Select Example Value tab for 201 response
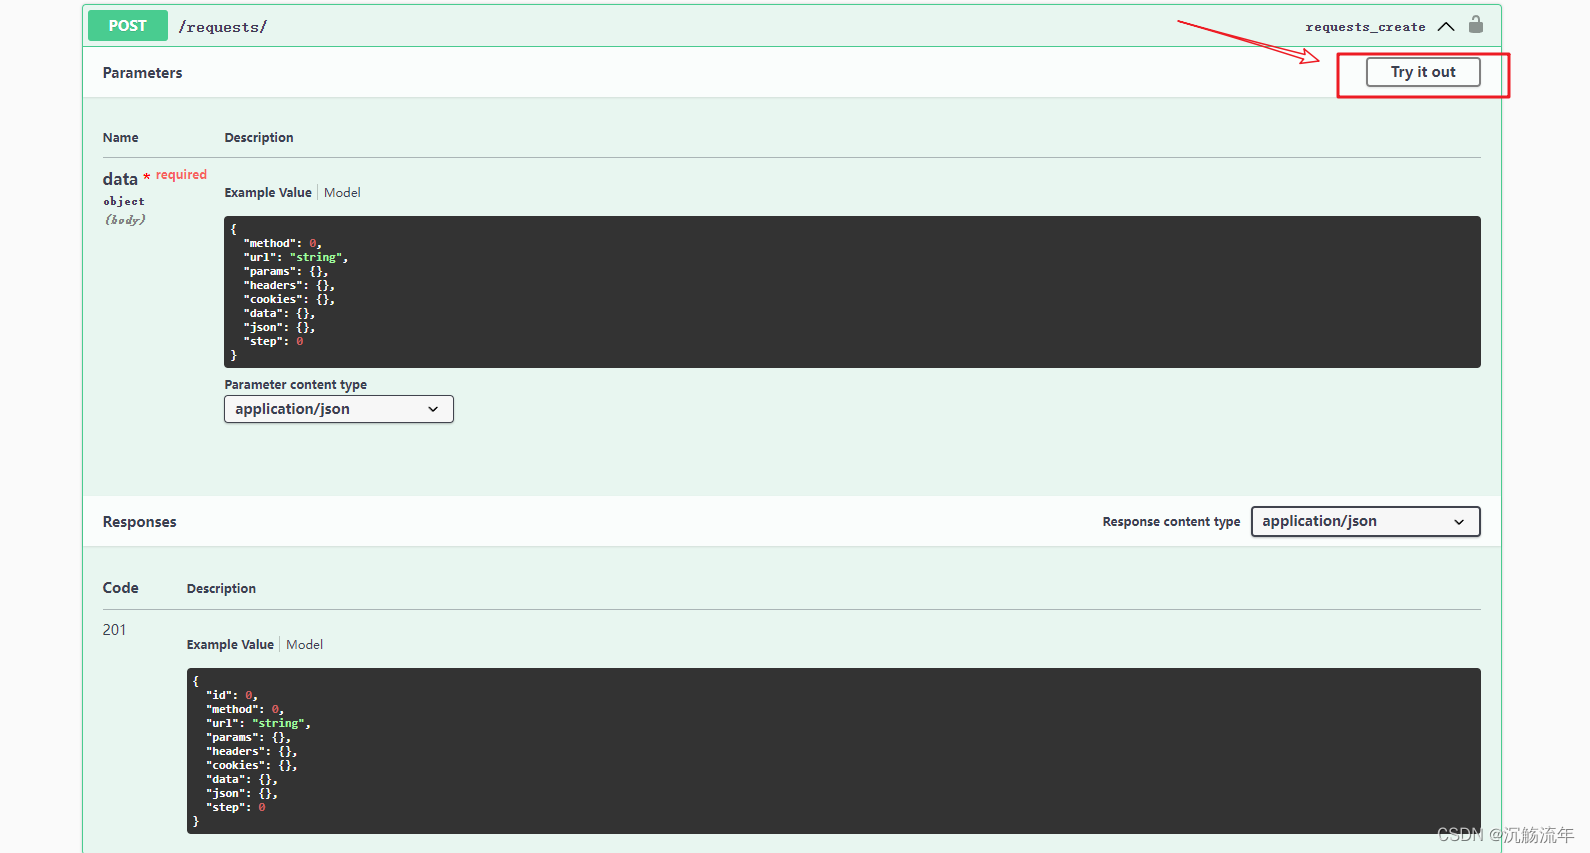This screenshot has width=1590, height=853. [x=230, y=645]
